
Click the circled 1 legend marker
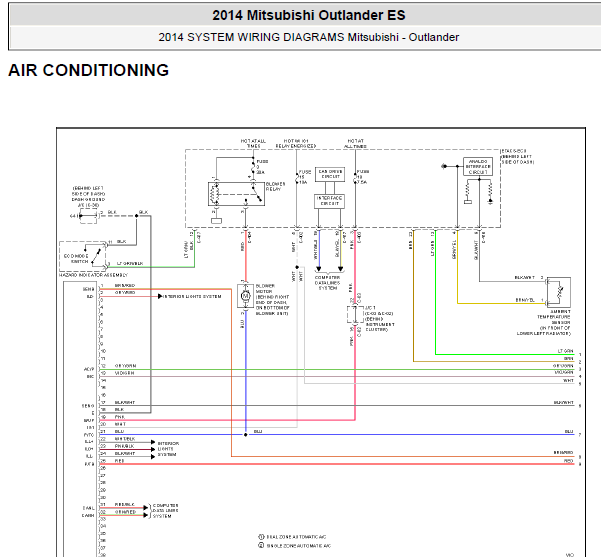coord(261,537)
